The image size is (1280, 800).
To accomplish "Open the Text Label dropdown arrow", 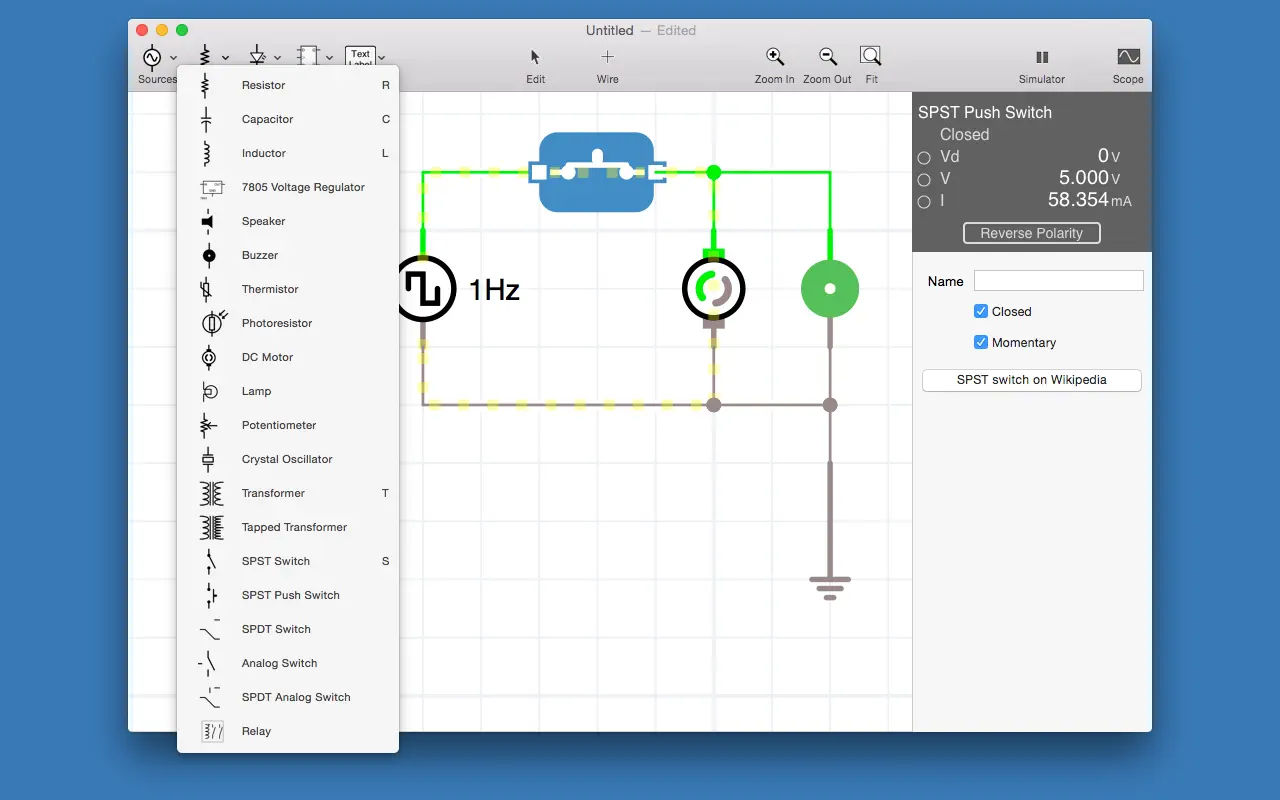I will pos(382,57).
